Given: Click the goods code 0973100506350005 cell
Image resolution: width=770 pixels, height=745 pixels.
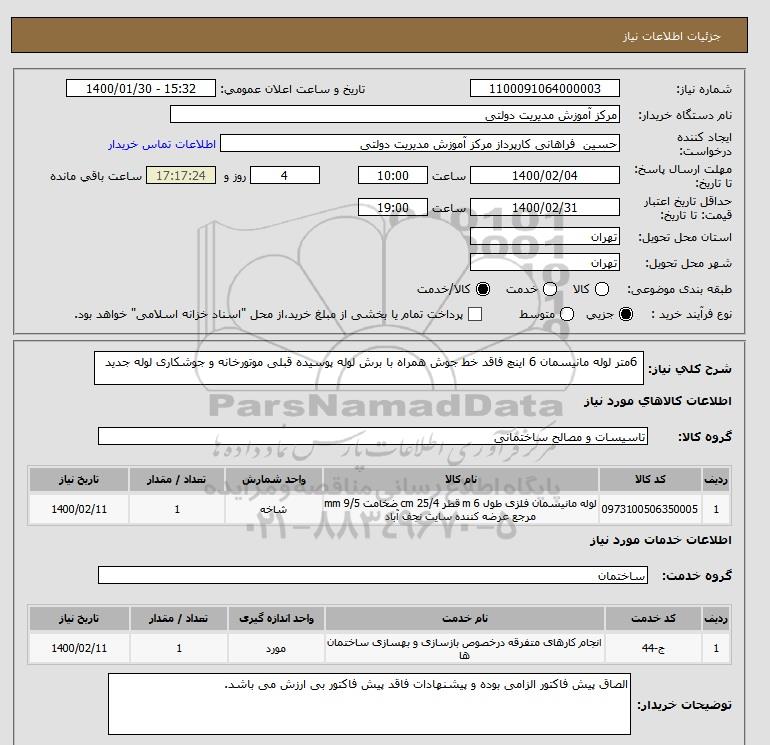Looking at the screenshot, I should click(650, 509).
